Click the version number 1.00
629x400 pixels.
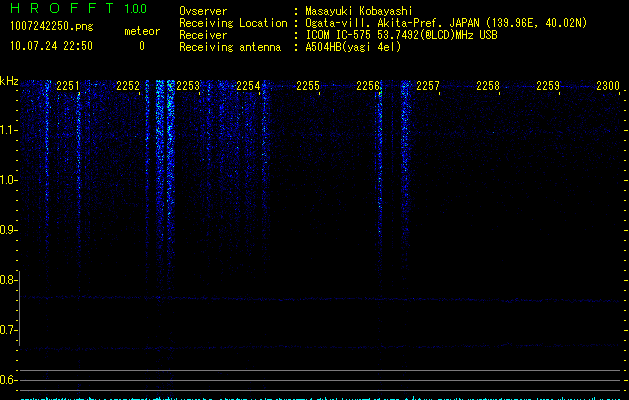pyautogui.click(x=135, y=9)
